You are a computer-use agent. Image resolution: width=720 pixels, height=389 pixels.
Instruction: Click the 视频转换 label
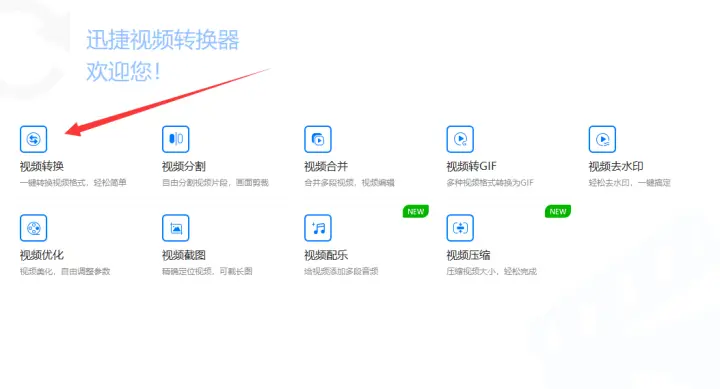[x=42, y=166]
